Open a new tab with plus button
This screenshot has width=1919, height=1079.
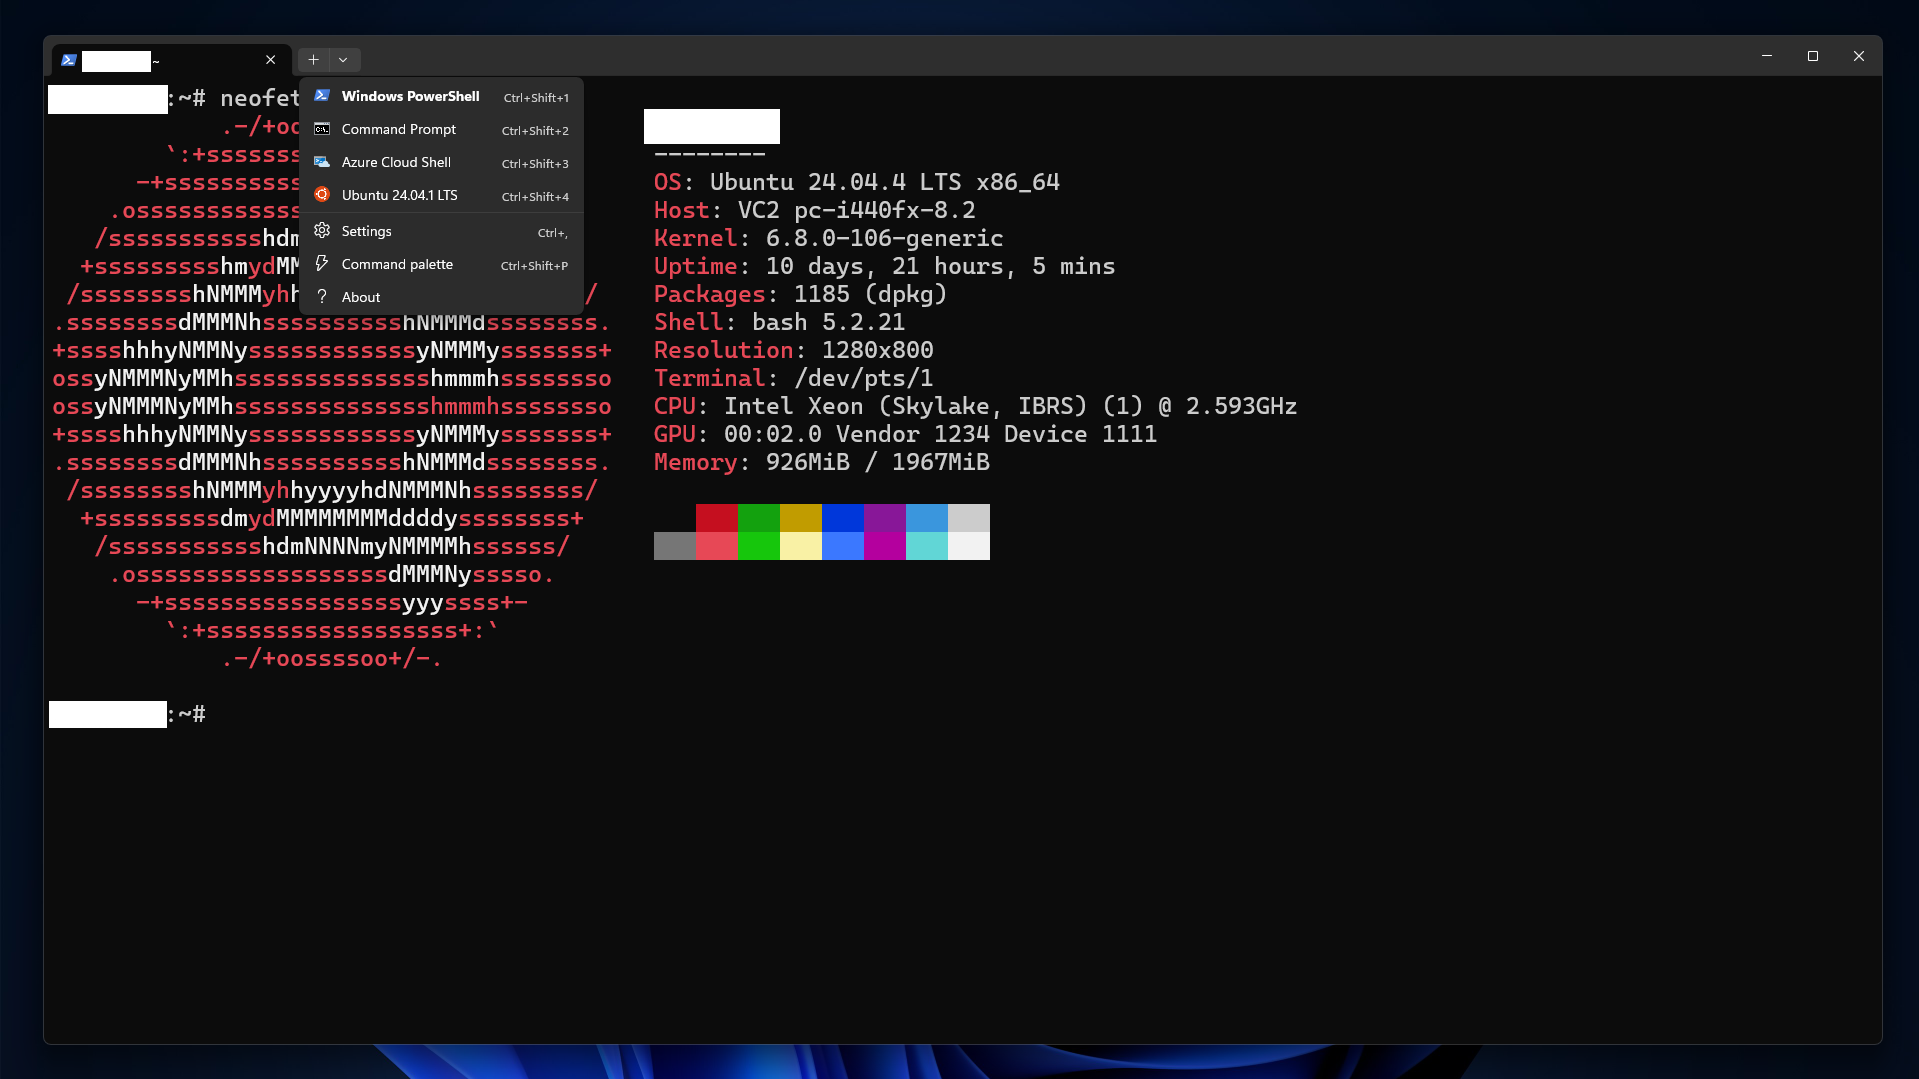tap(313, 60)
